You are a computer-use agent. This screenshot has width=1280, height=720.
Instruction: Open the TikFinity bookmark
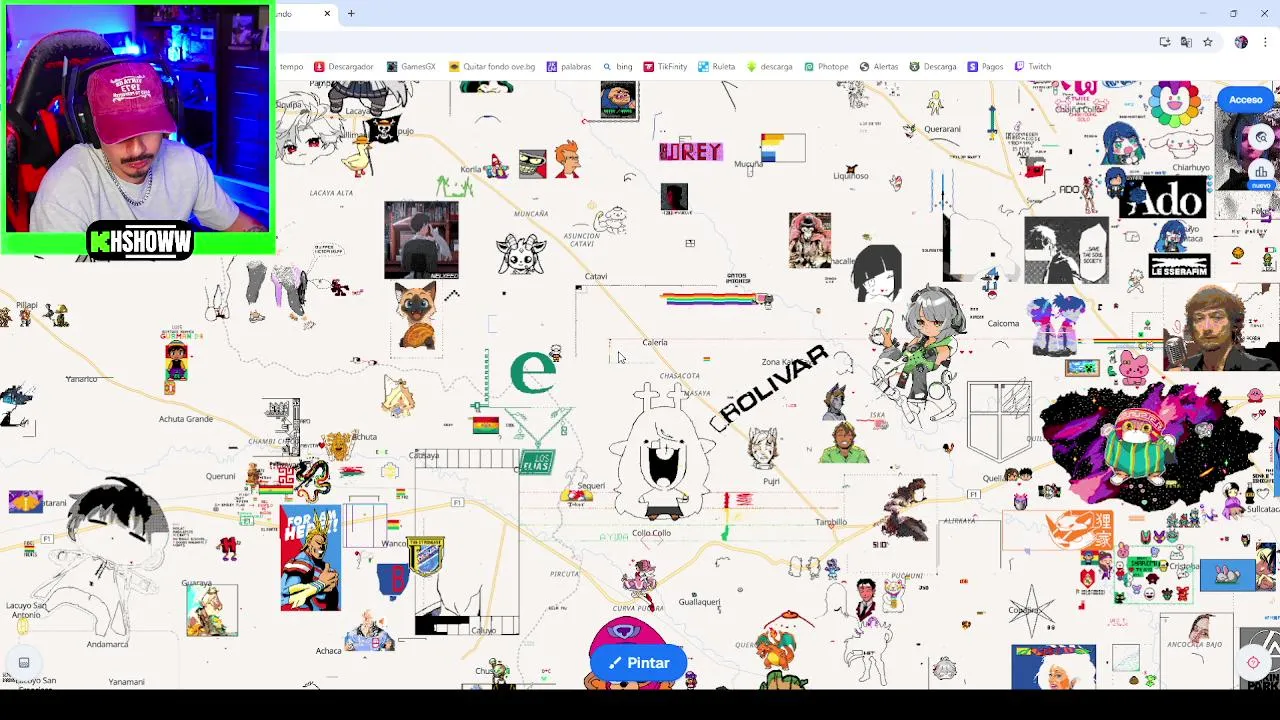point(665,67)
